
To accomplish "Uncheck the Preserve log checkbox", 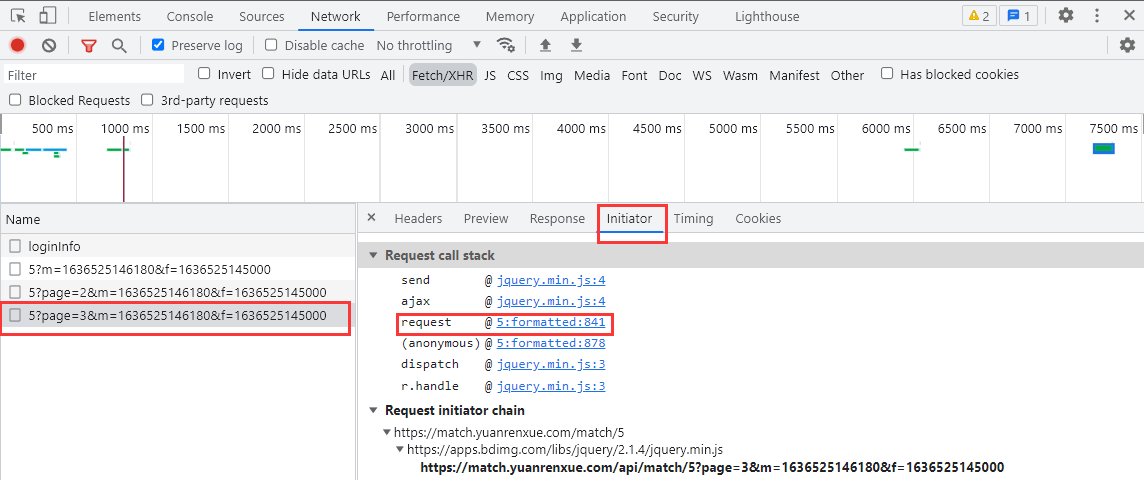I will (x=158, y=46).
